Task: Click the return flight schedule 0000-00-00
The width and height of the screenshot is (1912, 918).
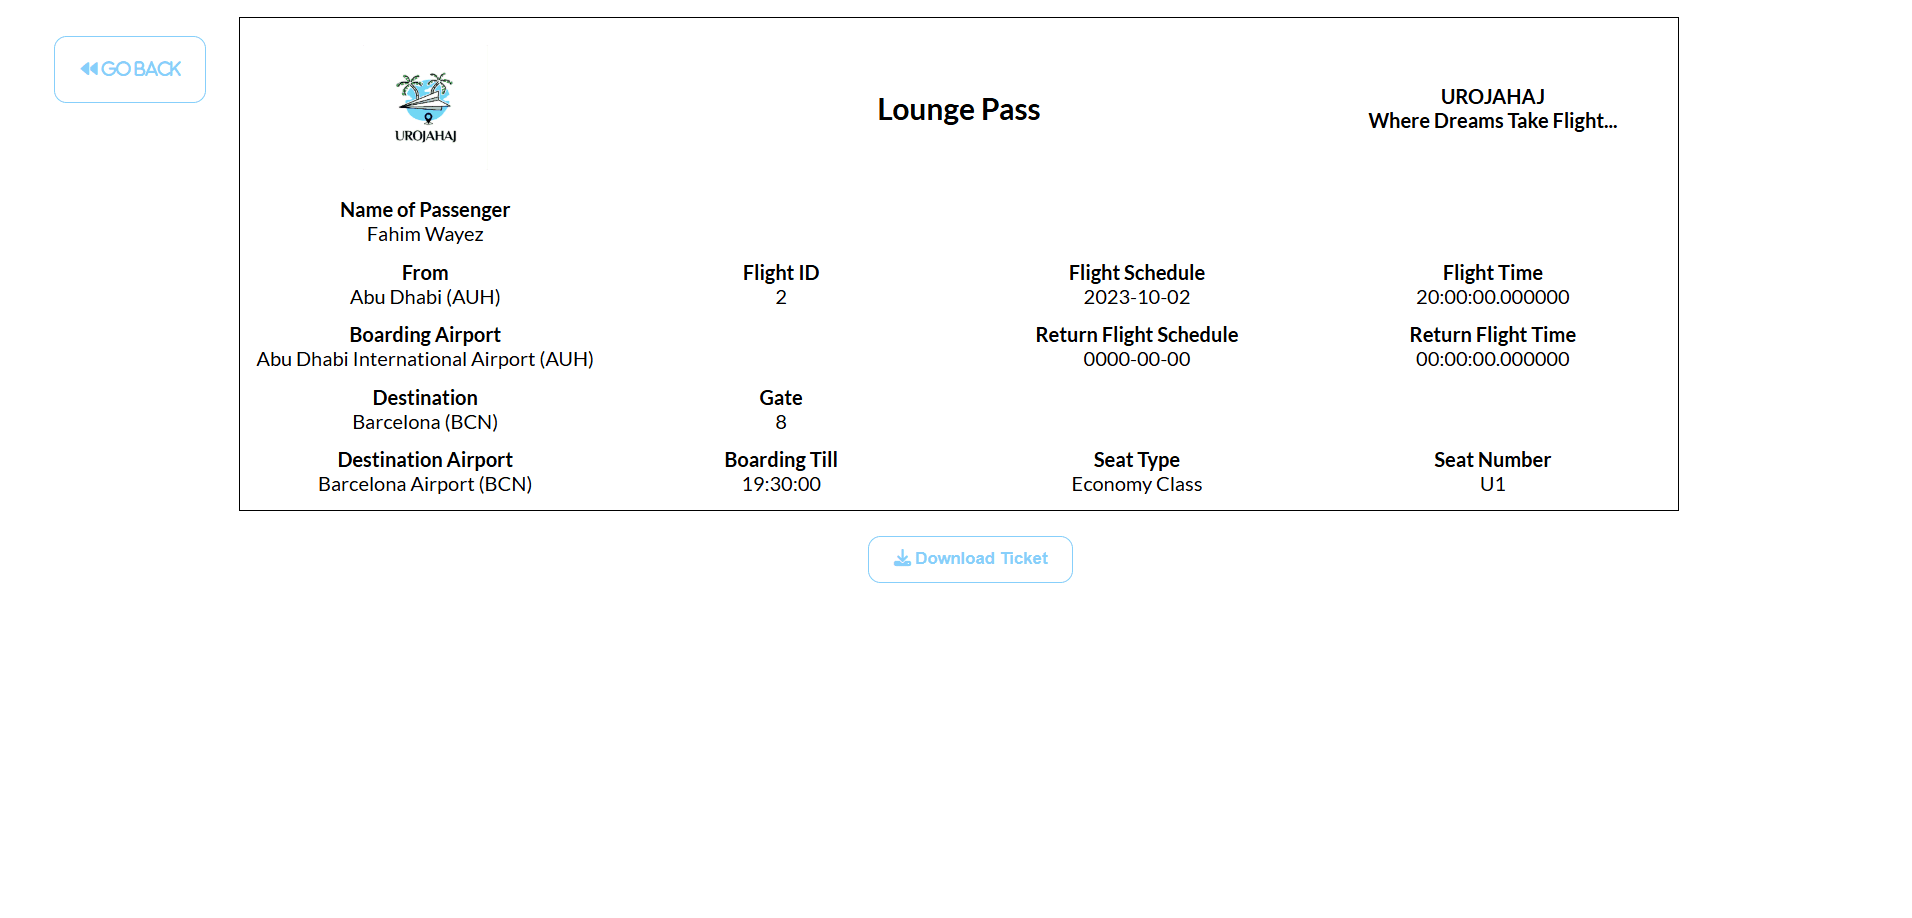Action: [x=1136, y=360]
